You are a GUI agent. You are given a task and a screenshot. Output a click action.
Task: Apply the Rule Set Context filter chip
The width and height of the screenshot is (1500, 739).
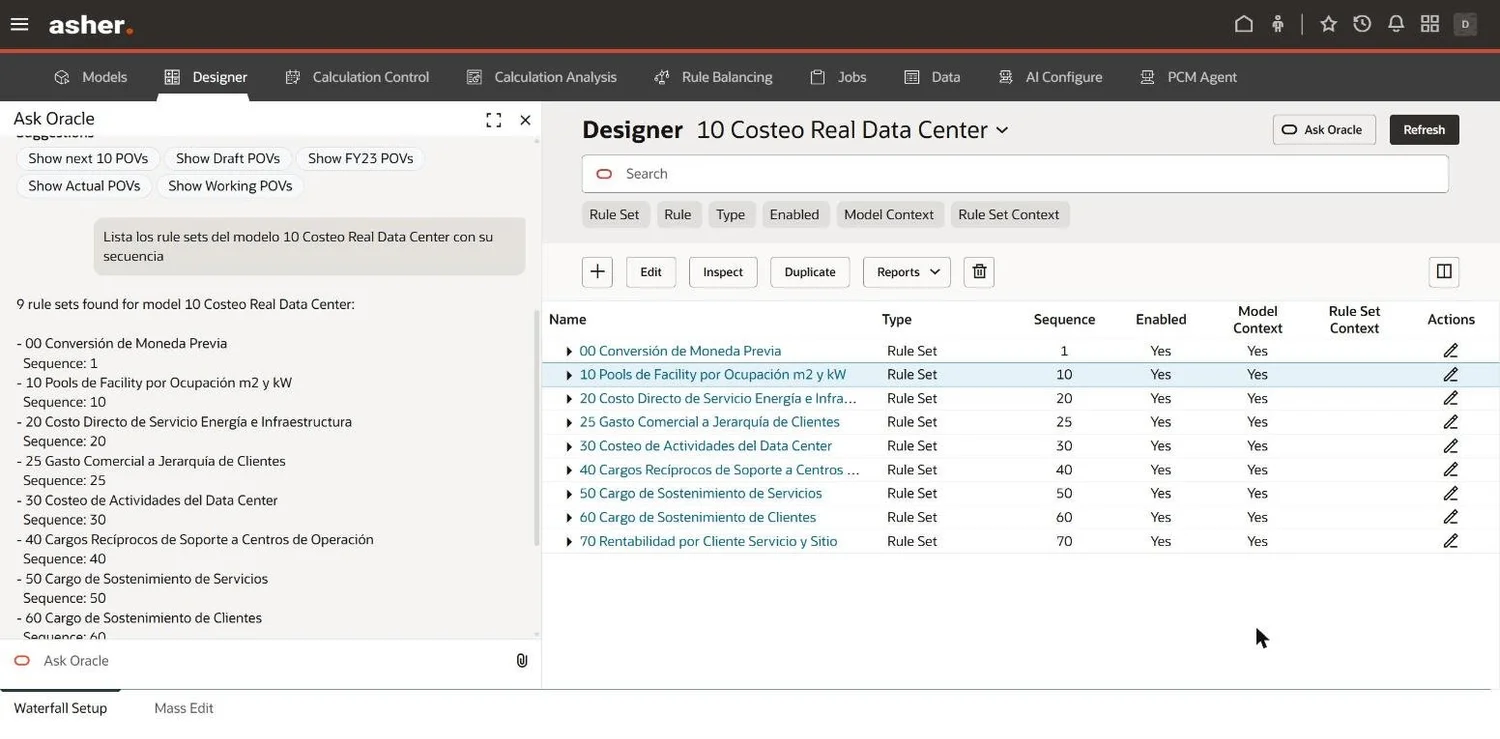(x=1009, y=215)
